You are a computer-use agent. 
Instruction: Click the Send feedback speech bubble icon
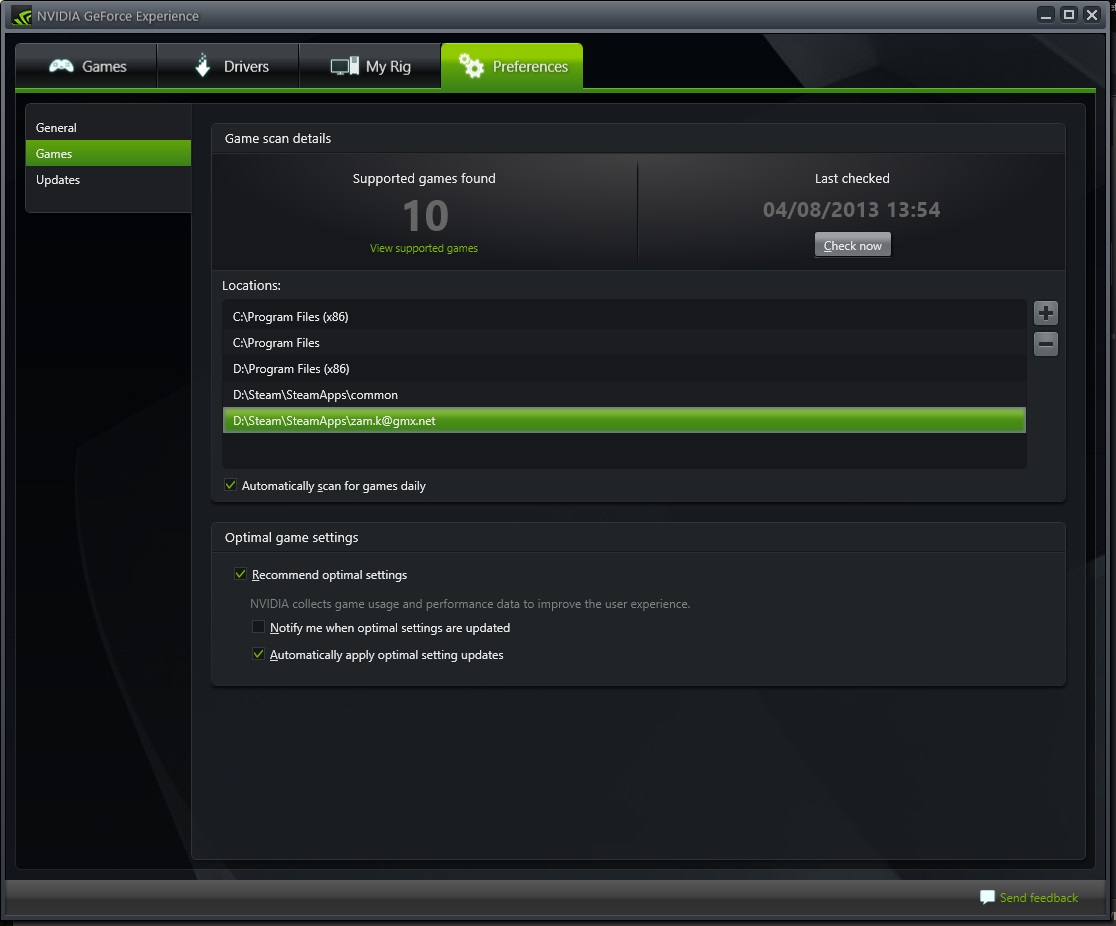986,897
